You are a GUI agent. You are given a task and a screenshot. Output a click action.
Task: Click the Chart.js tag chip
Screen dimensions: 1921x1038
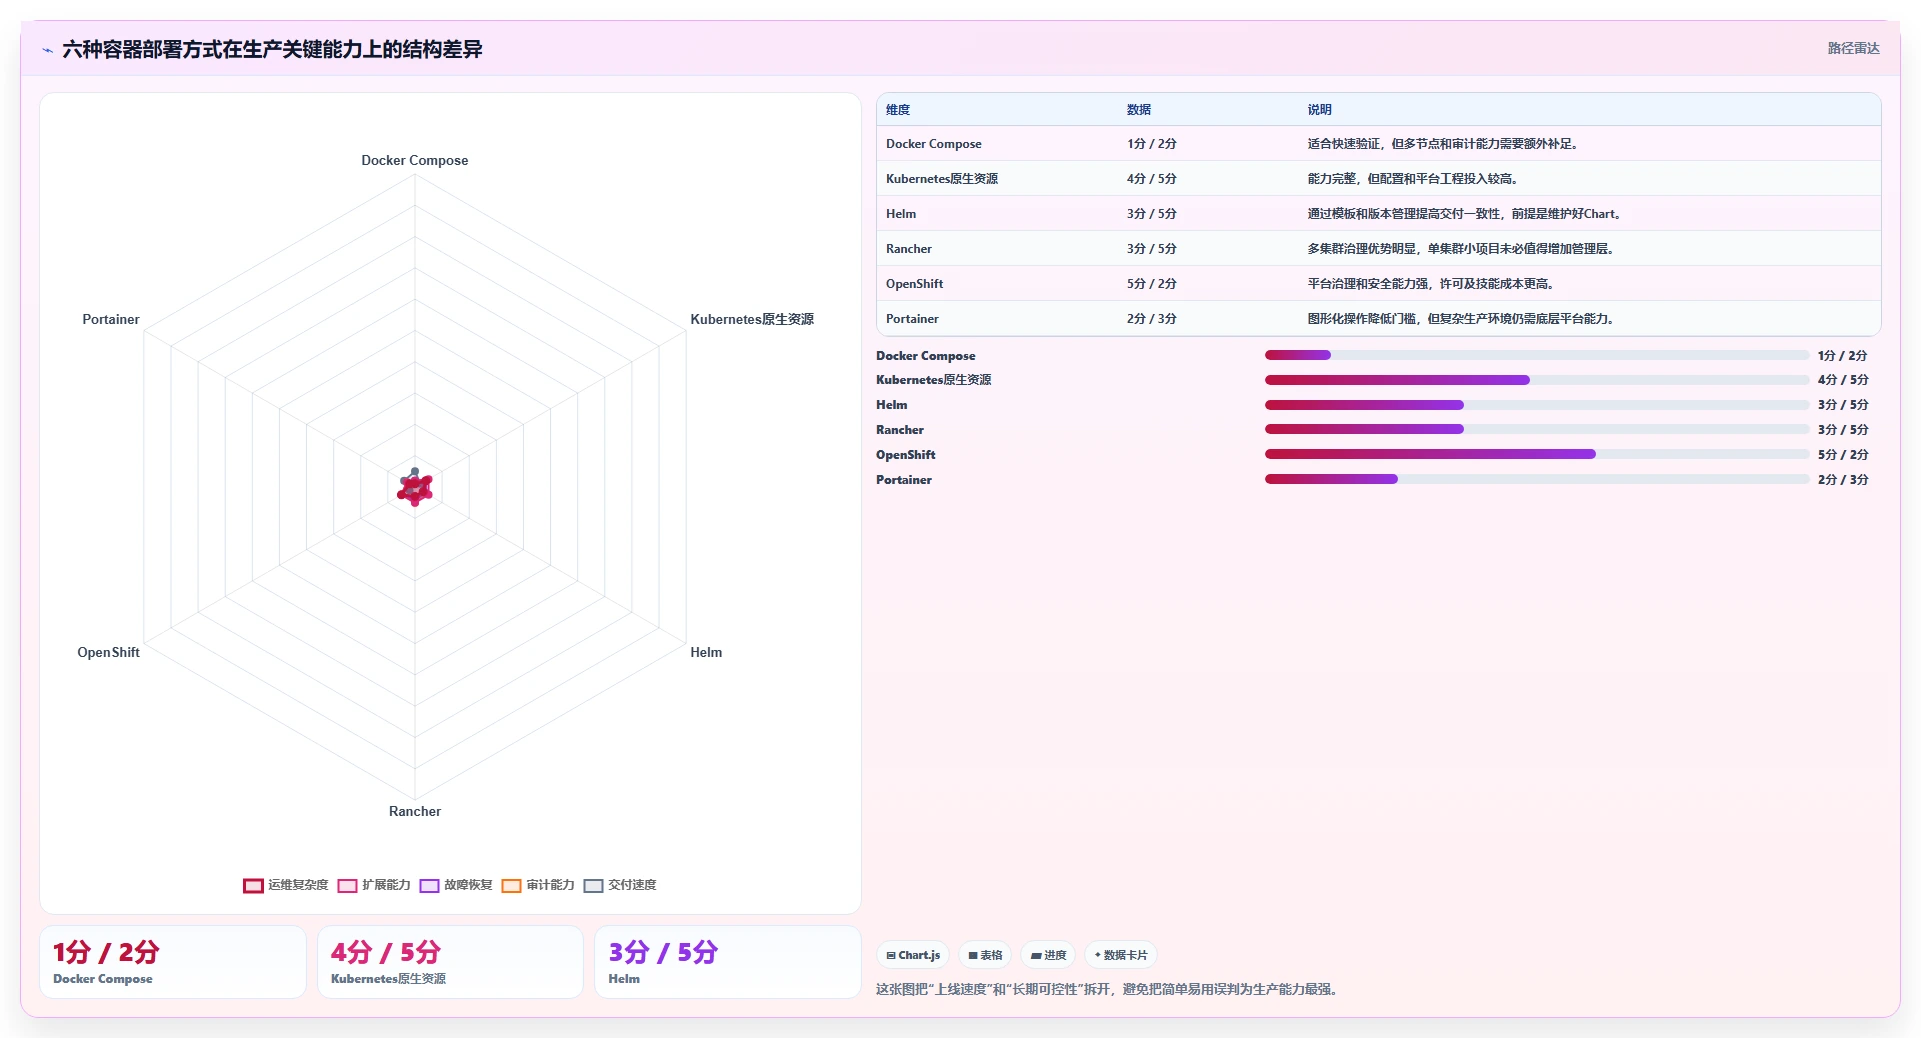click(x=913, y=955)
